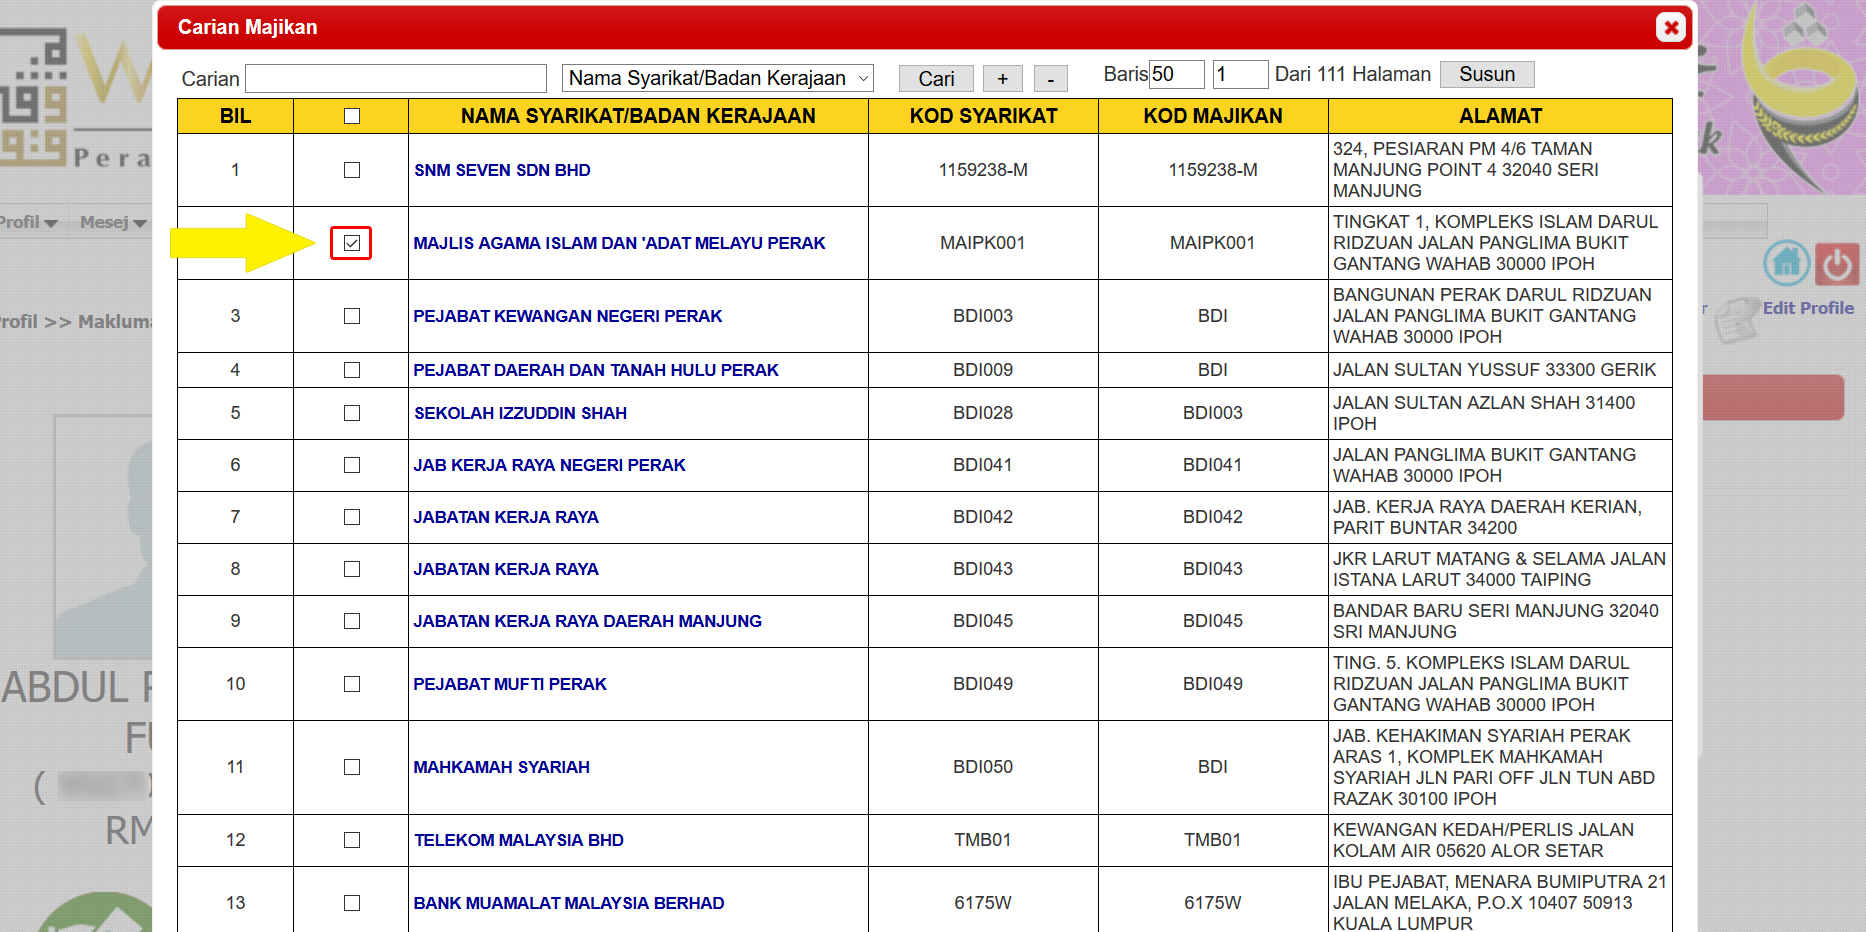This screenshot has height=932, width=1866.
Task: Uncheck Majlis Agama Islam Perak checkbox
Action: pos(351,243)
